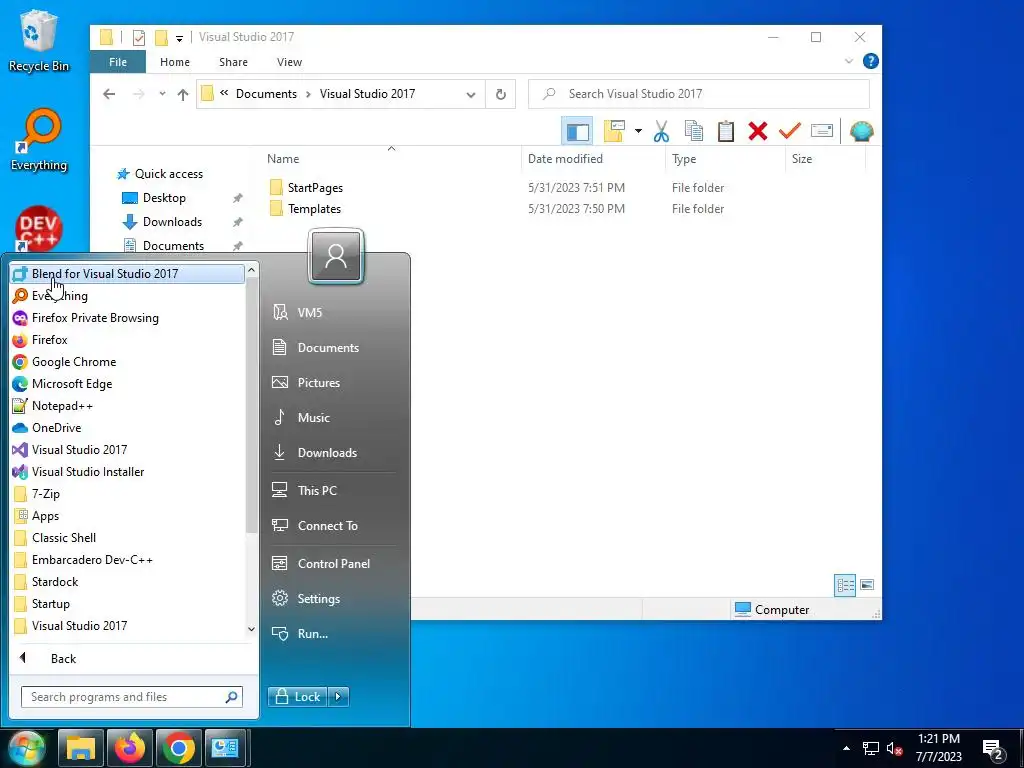Click the Rename icon in Explorer toolbar
The width and height of the screenshot is (1024, 768).
point(822,131)
